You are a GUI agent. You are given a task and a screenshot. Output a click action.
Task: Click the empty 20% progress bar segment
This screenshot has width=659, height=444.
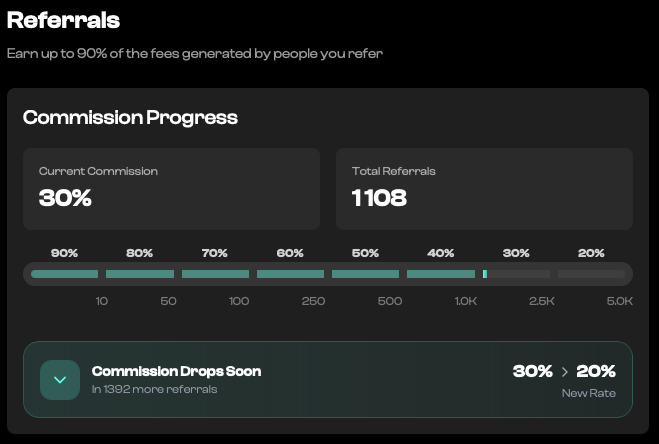pos(591,274)
